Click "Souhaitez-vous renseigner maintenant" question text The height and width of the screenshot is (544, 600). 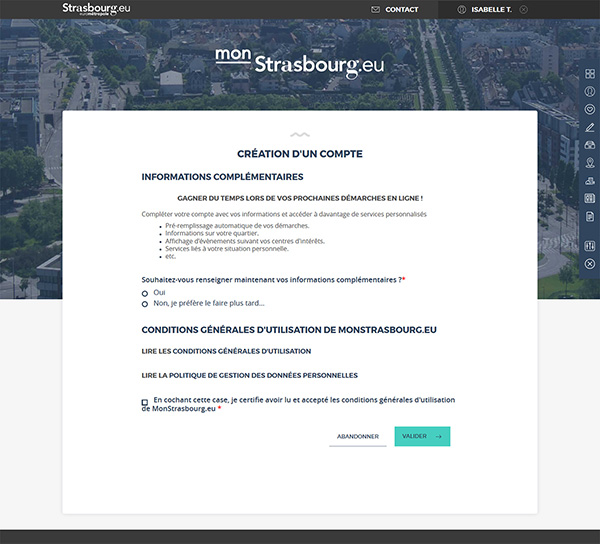click(x=273, y=280)
